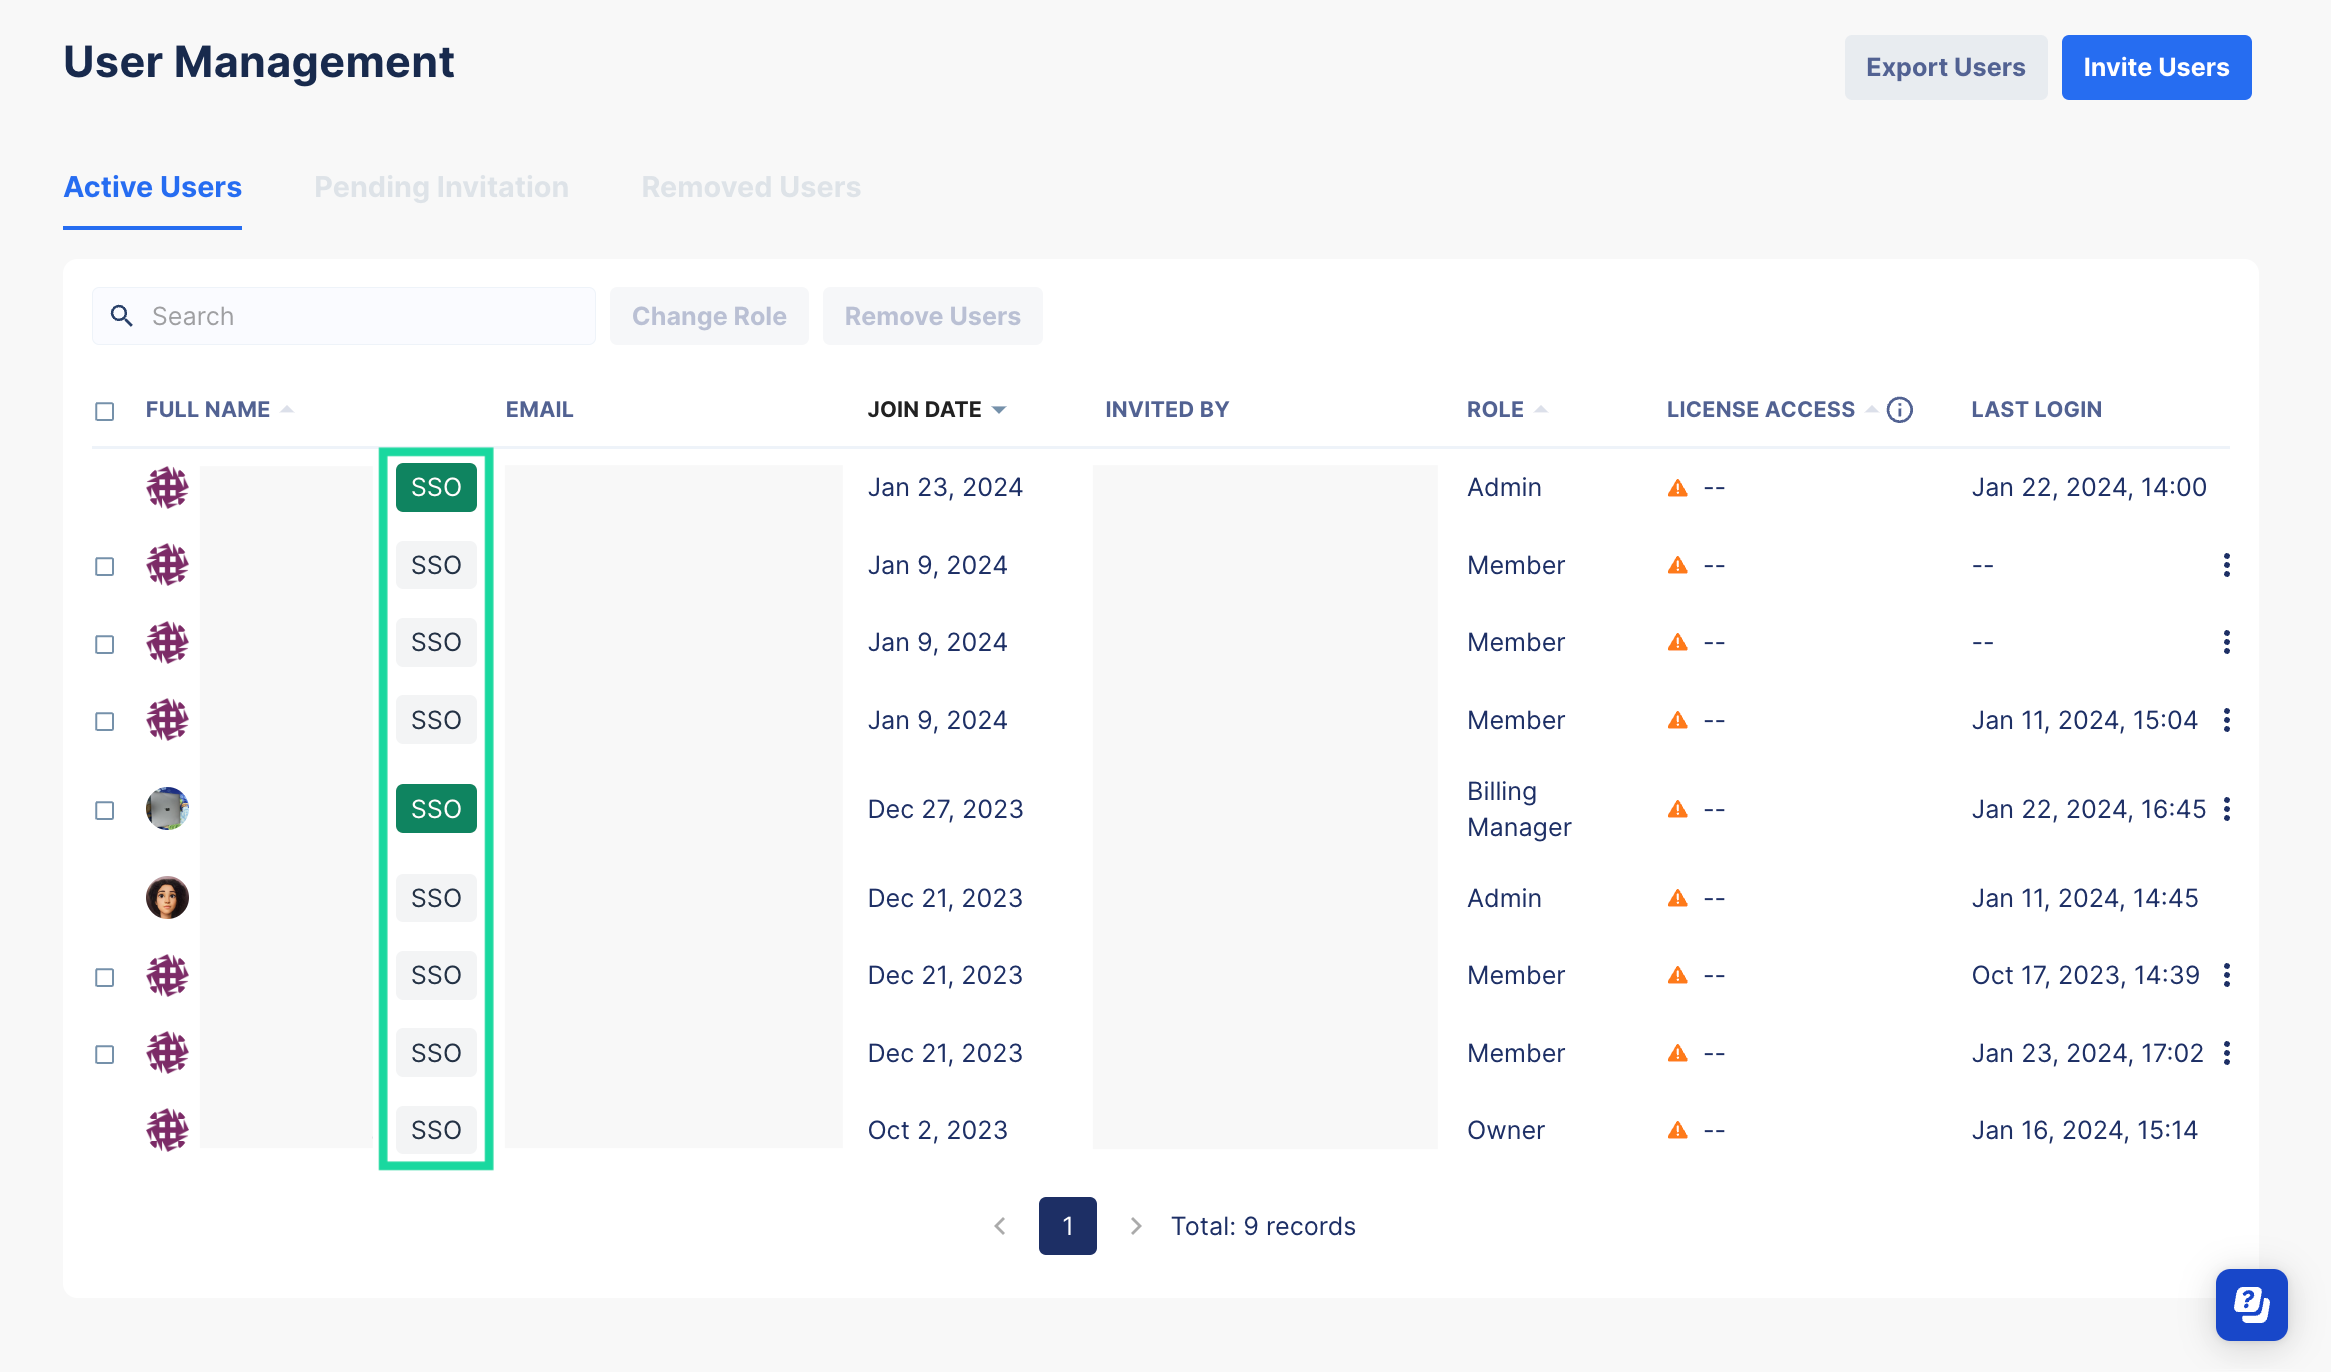Open the three-dot menu for the Oct 17, 2023 login row
2331x1372 pixels.
click(x=2227, y=975)
